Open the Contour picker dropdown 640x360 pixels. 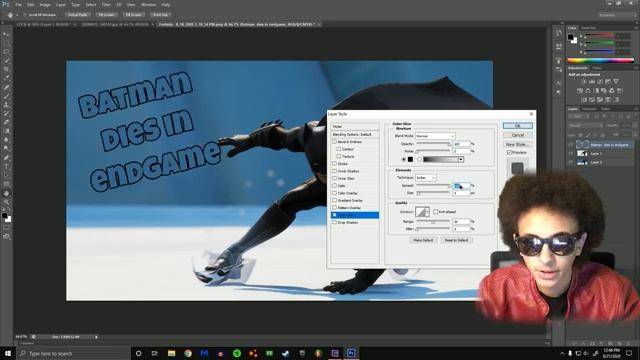pyautogui.click(x=427, y=212)
